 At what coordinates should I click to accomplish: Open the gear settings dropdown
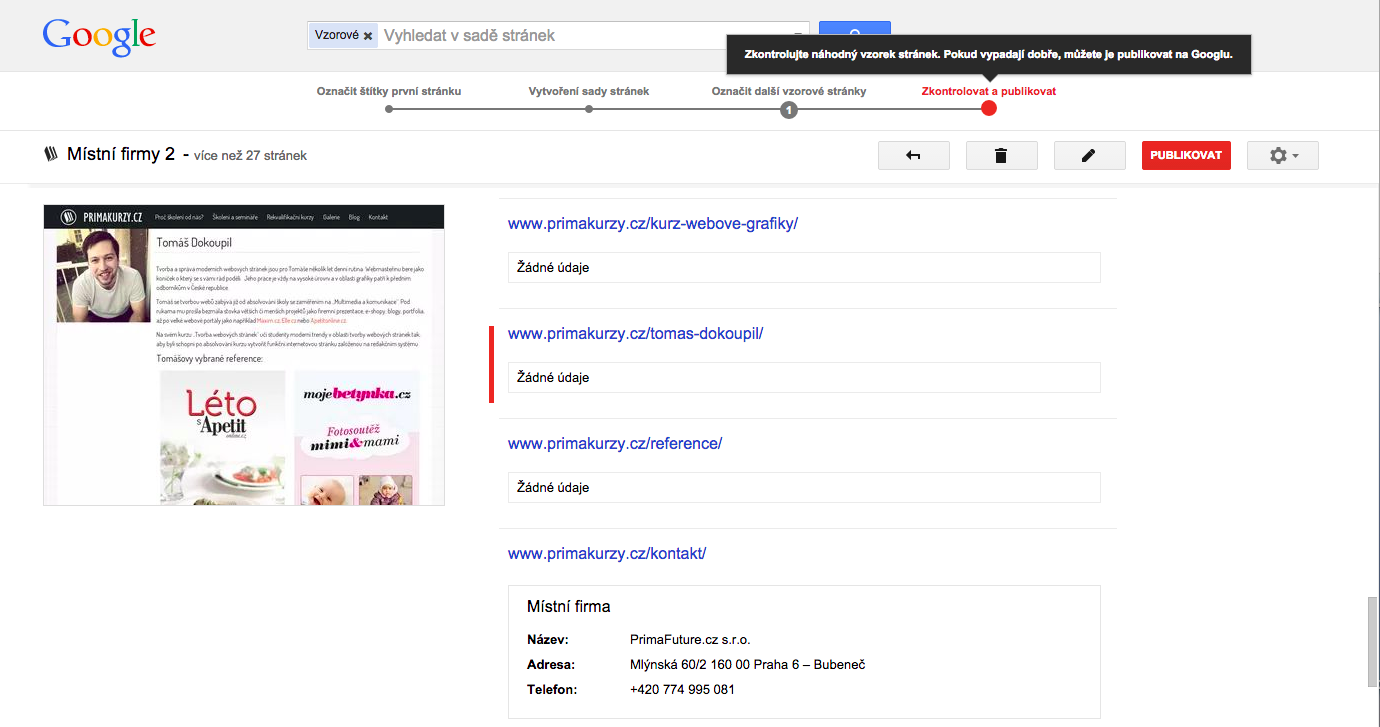(1283, 156)
